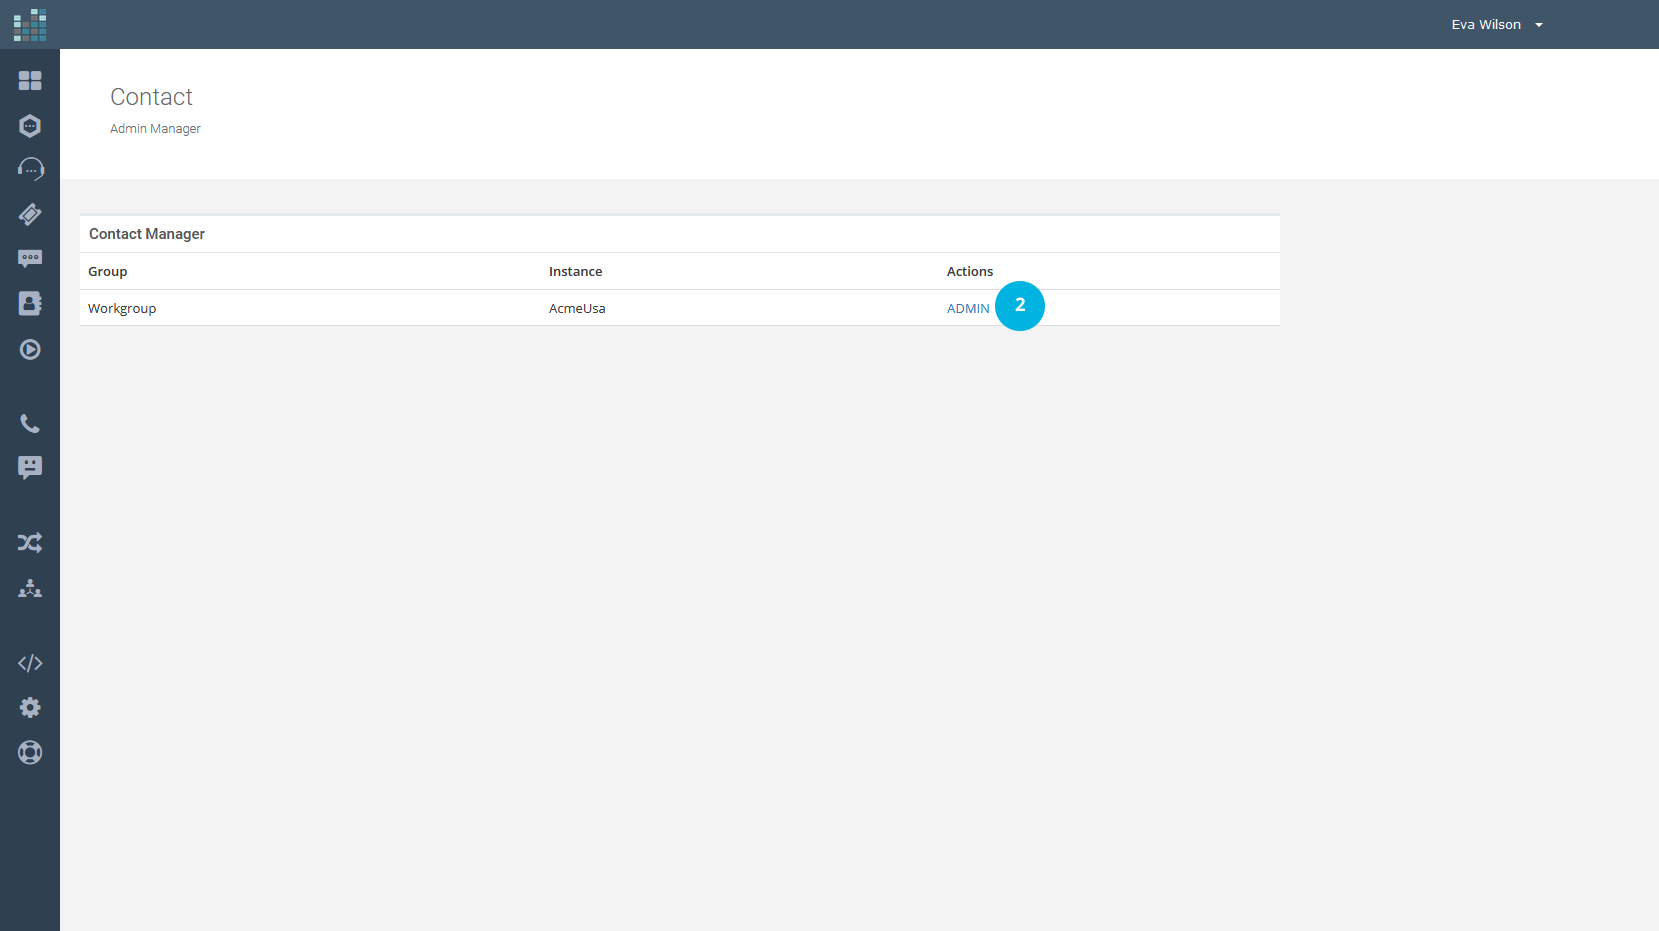
Task: Open the dashboard grid icon in sidebar
Action: coord(30,80)
